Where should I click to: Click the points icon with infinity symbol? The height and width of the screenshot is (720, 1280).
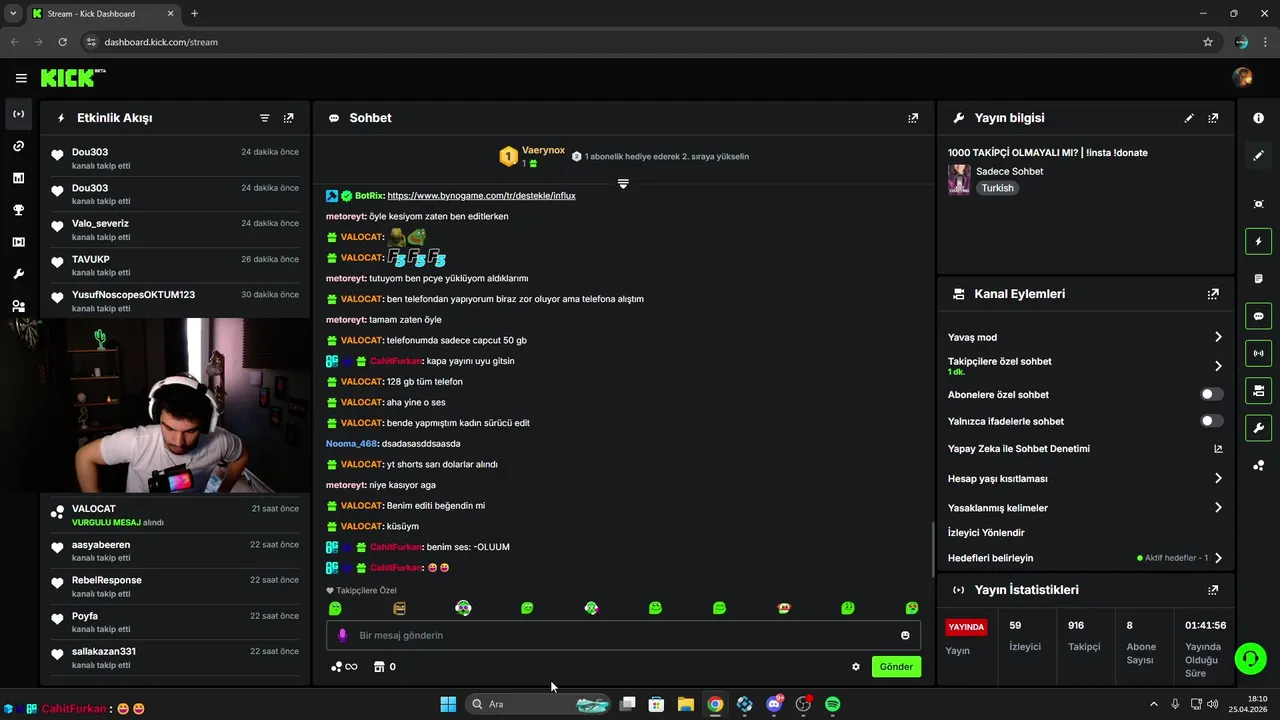pos(344,667)
